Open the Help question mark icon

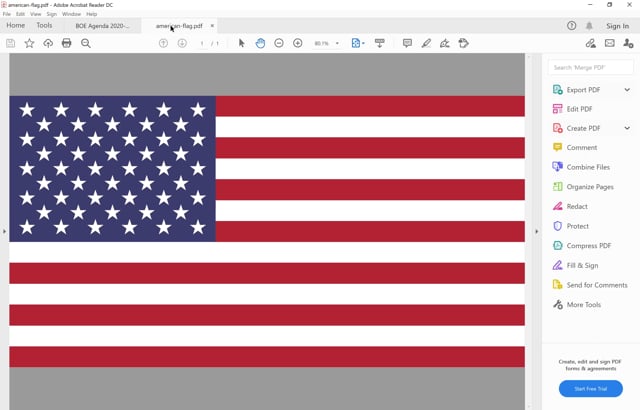pyautogui.click(x=571, y=26)
